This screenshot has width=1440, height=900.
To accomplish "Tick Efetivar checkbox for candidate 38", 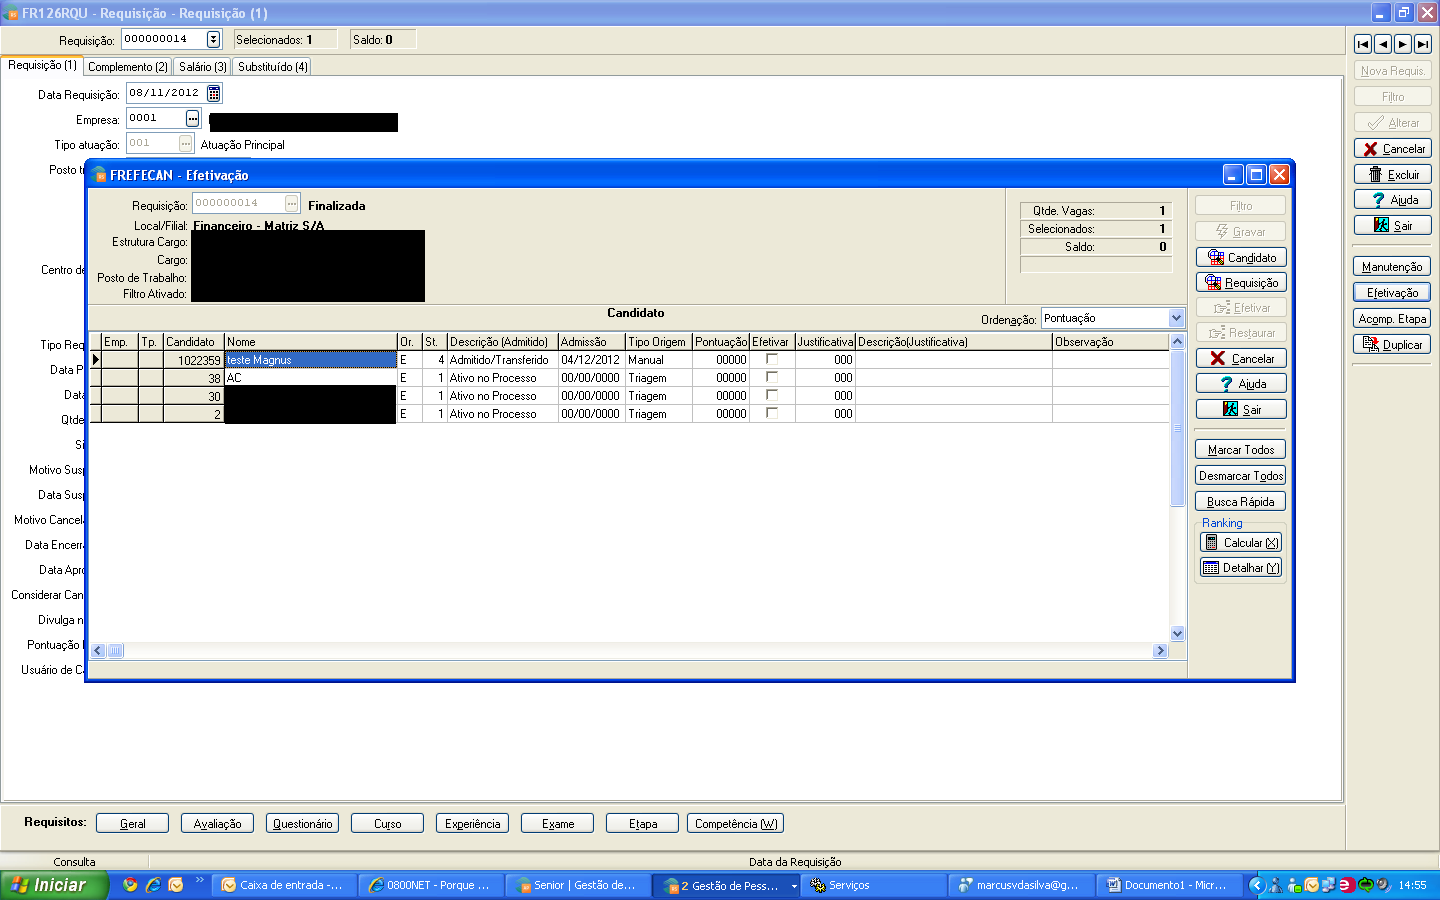I will 772,377.
